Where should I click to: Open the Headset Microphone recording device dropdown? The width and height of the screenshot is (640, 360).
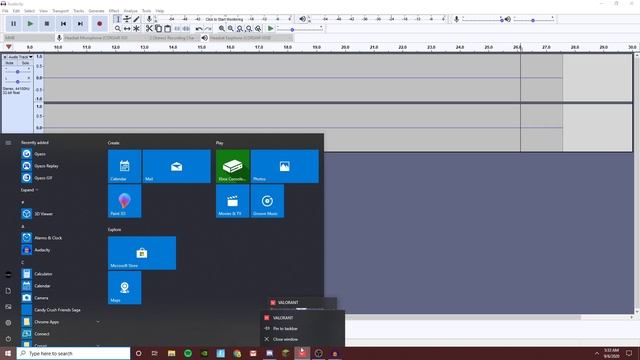[x=104, y=38]
